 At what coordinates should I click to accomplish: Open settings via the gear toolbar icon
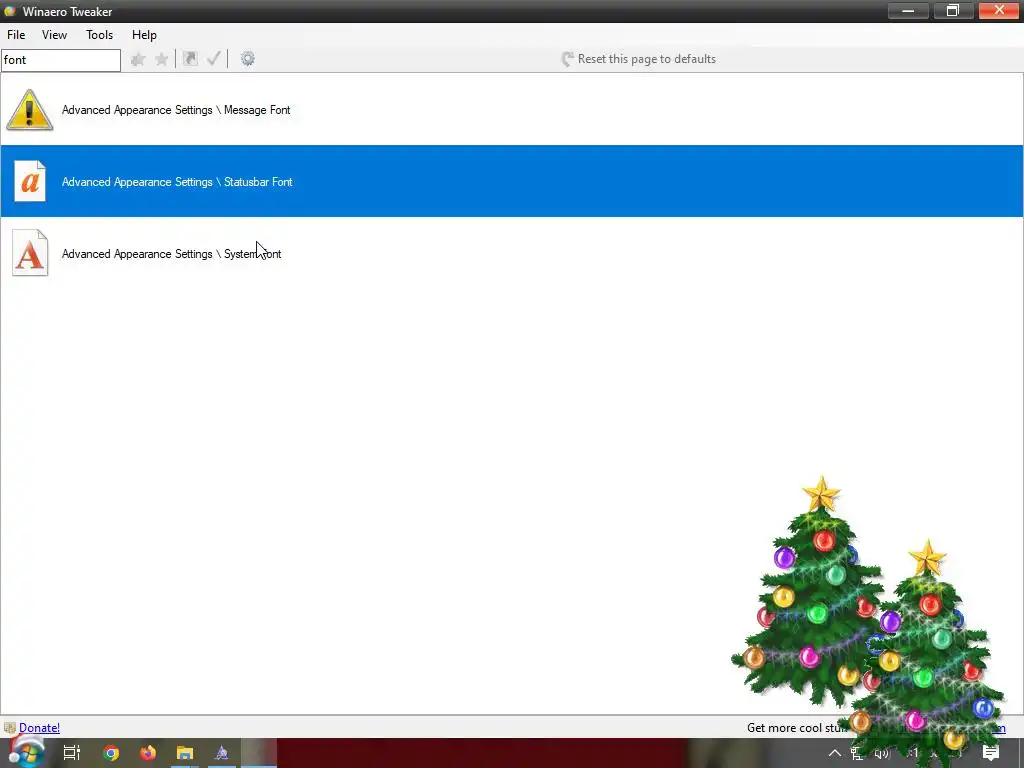click(248, 59)
